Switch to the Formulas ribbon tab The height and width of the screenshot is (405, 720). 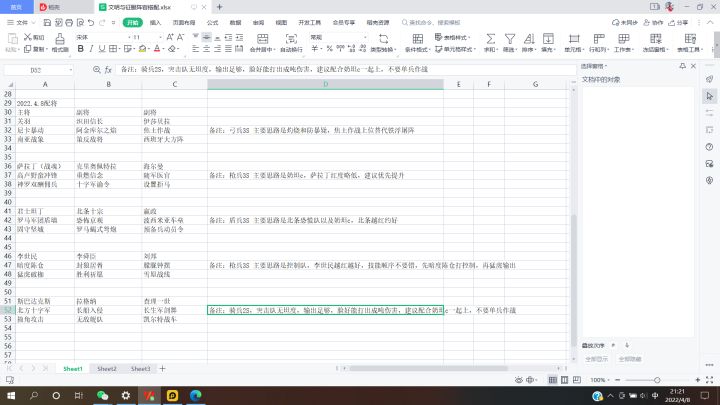(x=212, y=22)
